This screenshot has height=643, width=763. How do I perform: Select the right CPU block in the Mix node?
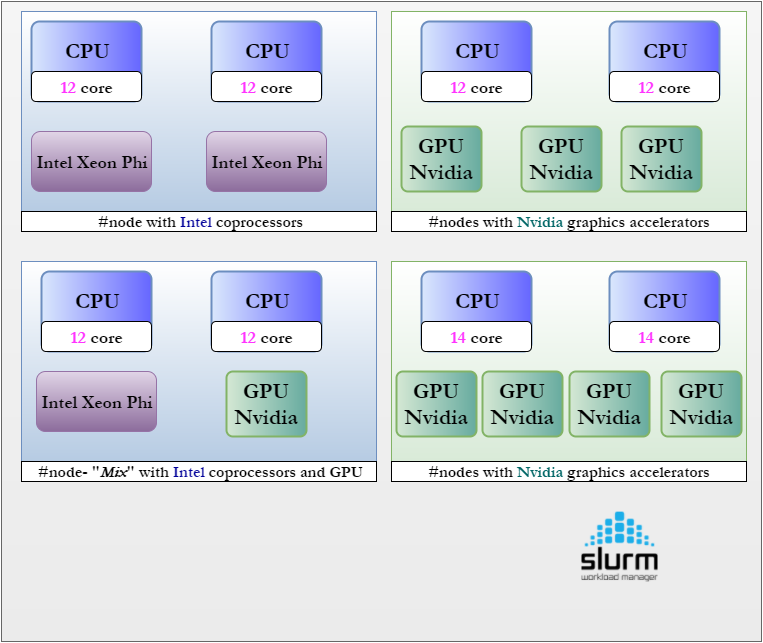tap(267, 297)
